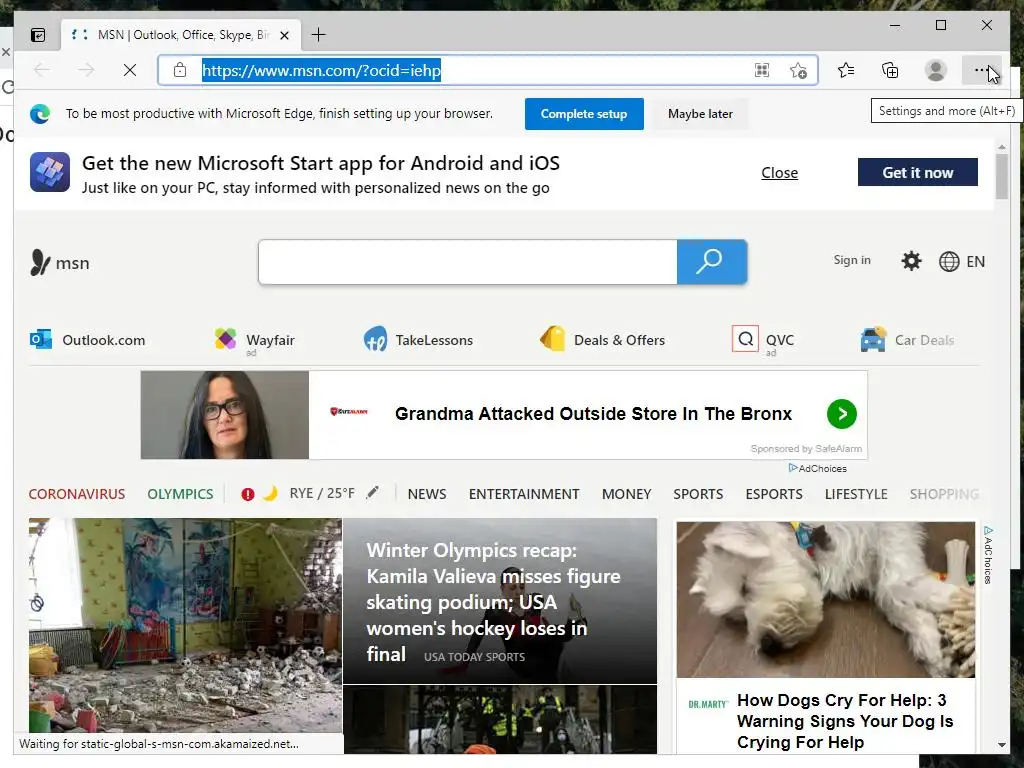The height and width of the screenshot is (768, 1024).
Task: Focus the MSN web search box
Action: pyautogui.click(x=468, y=262)
